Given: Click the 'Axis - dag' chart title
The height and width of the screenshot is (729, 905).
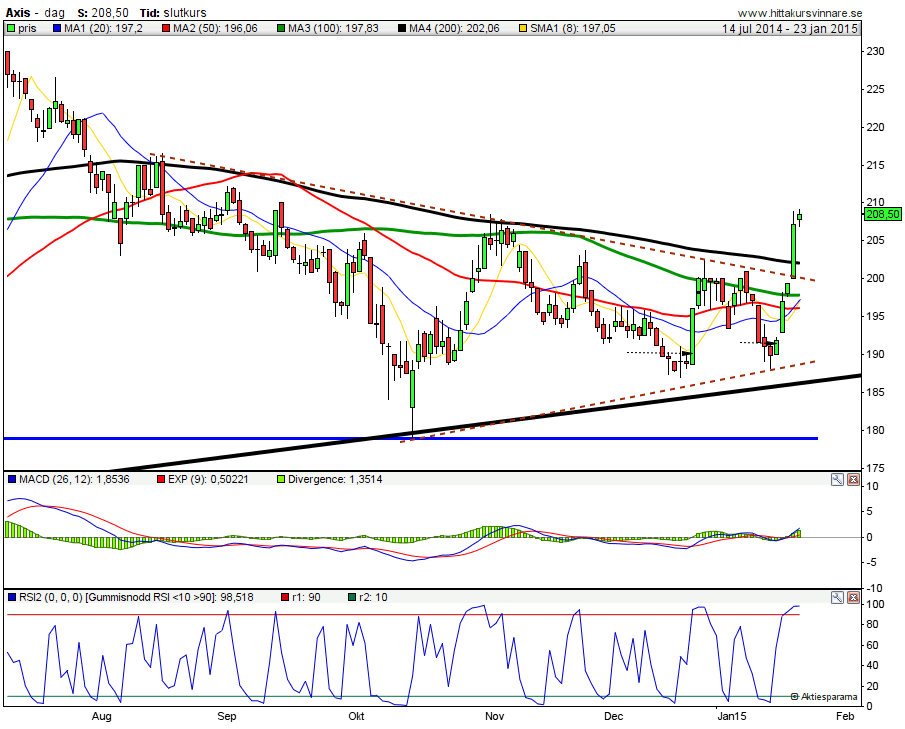Looking at the screenshot, I should 35,13.
